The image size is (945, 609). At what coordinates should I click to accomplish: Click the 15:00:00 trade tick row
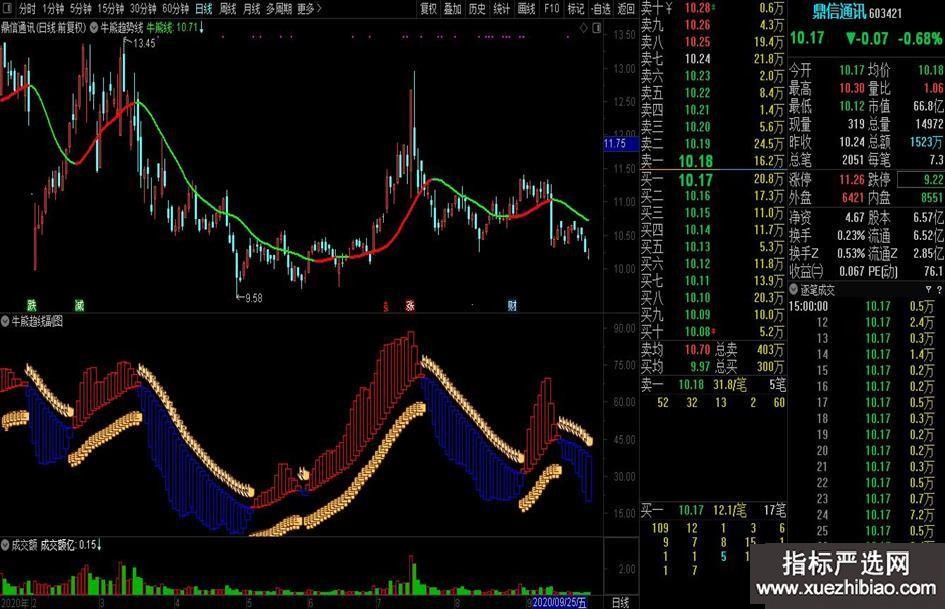[865, 306]
